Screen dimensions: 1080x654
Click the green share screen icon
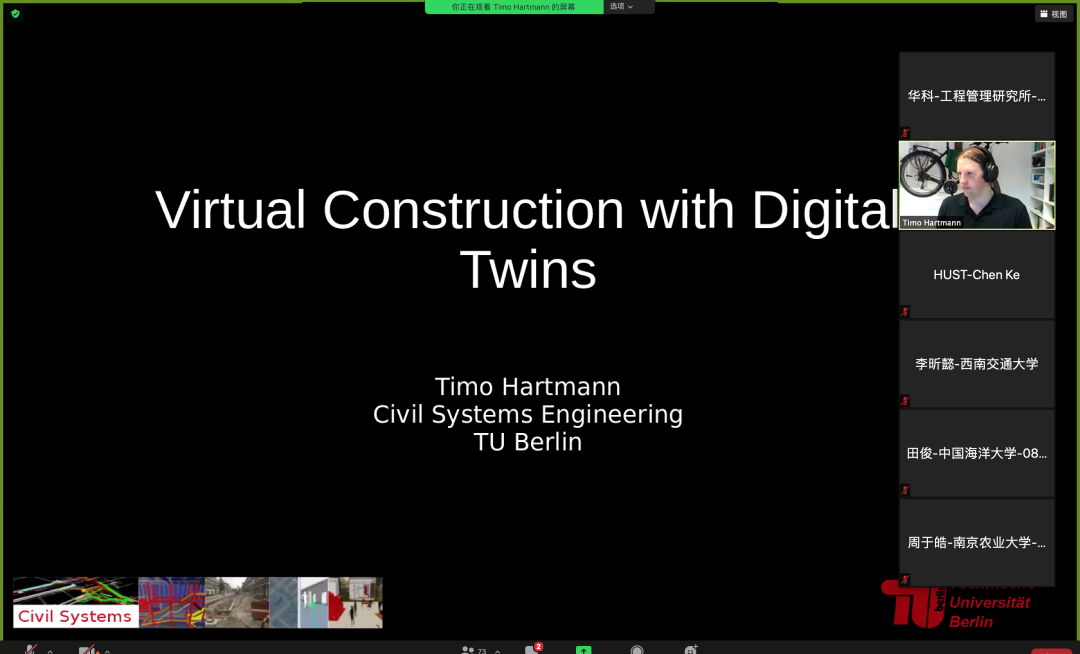point(583,650)
